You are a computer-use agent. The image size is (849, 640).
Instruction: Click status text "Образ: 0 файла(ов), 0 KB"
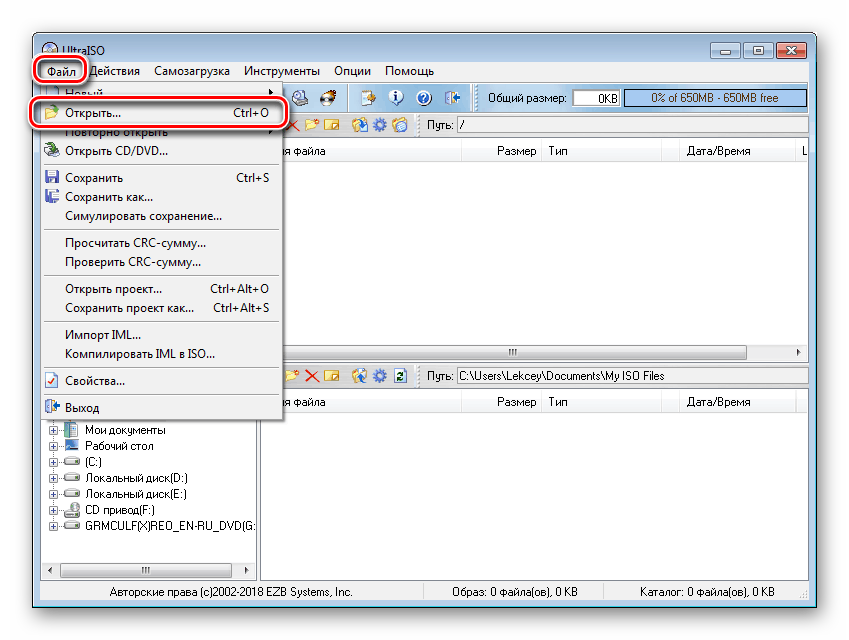pos(514,592)
